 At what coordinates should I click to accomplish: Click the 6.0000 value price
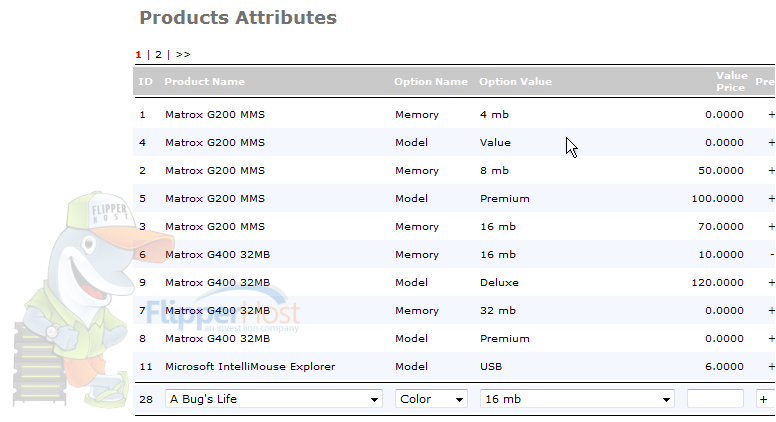724,367
